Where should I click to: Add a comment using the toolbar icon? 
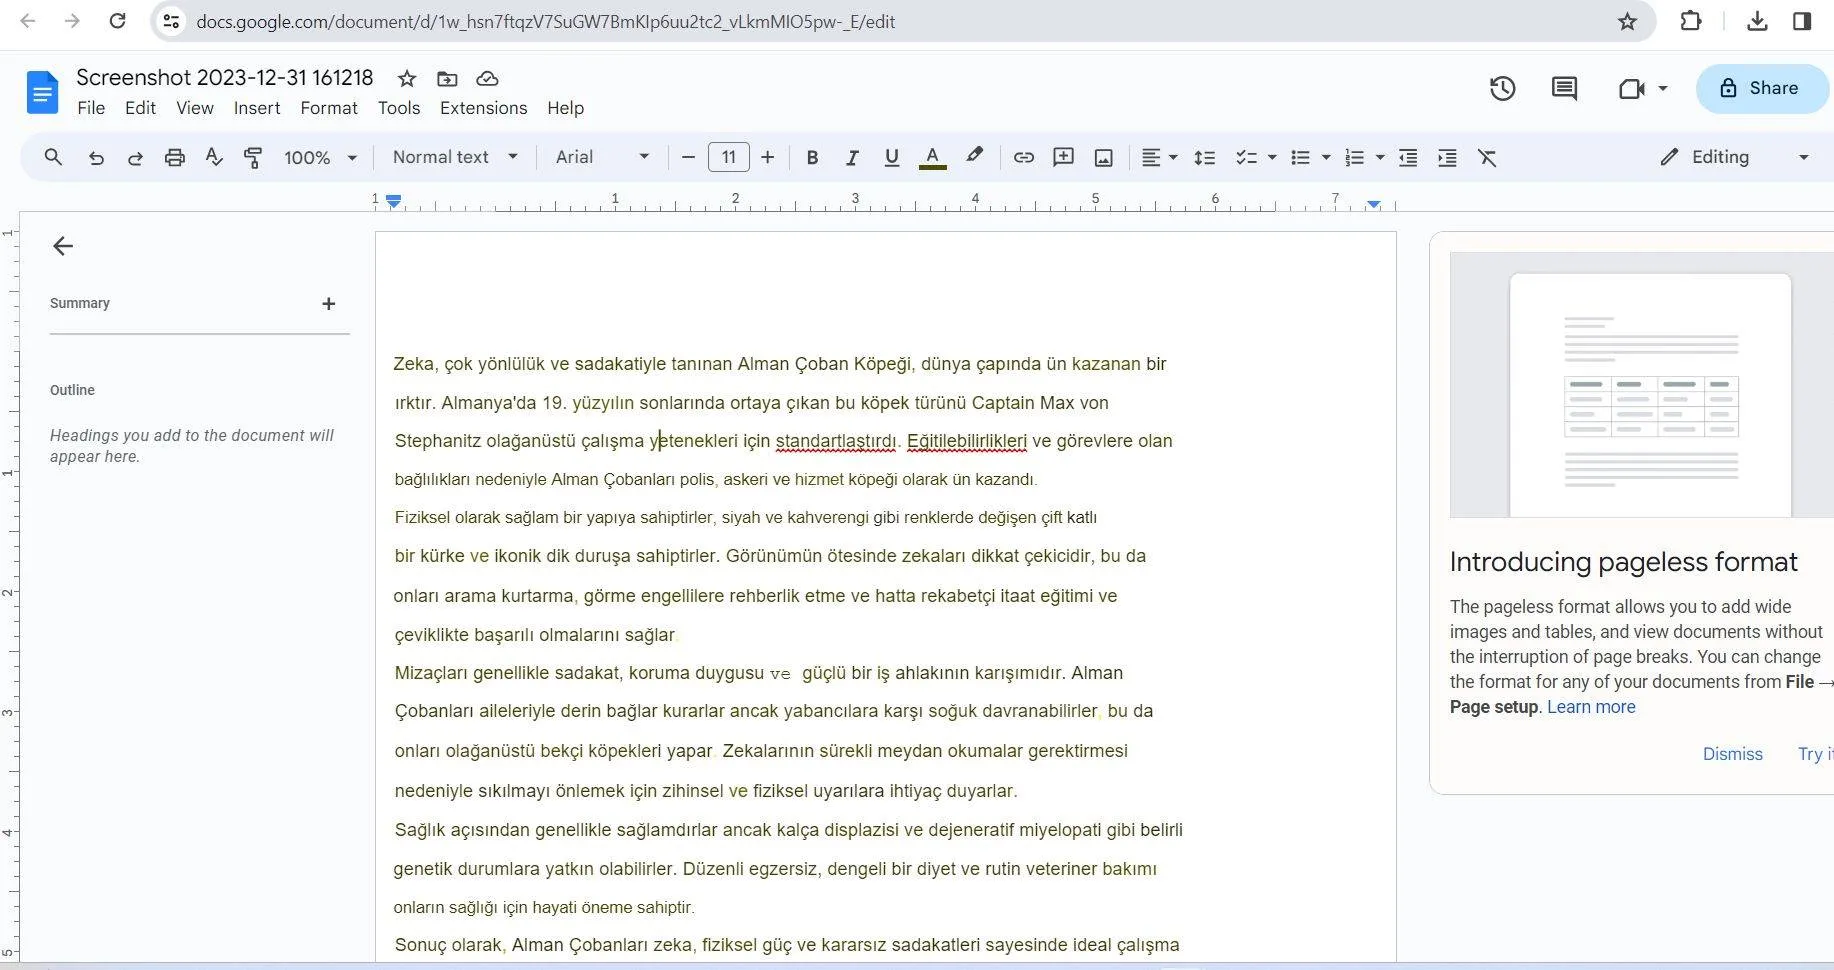pos(1063,157)
